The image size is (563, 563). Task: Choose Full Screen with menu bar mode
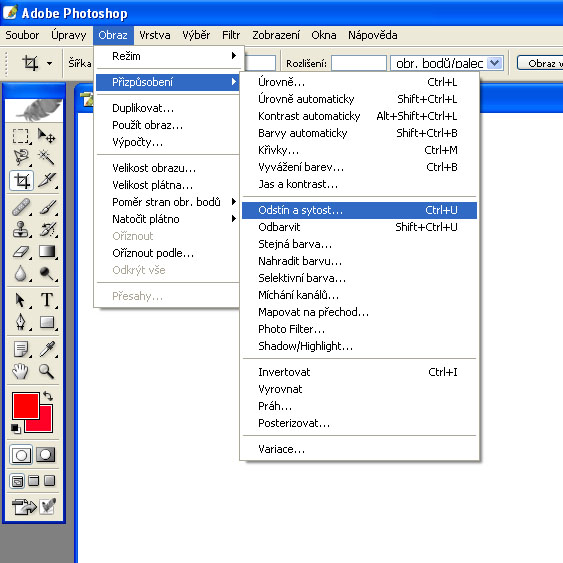pos(33,481)
